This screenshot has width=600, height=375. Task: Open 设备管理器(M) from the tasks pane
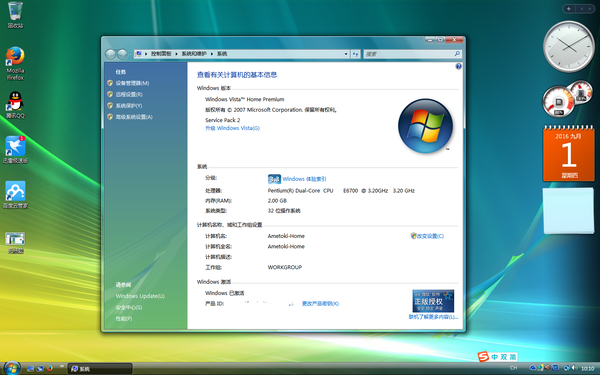[x=132, y=83]
